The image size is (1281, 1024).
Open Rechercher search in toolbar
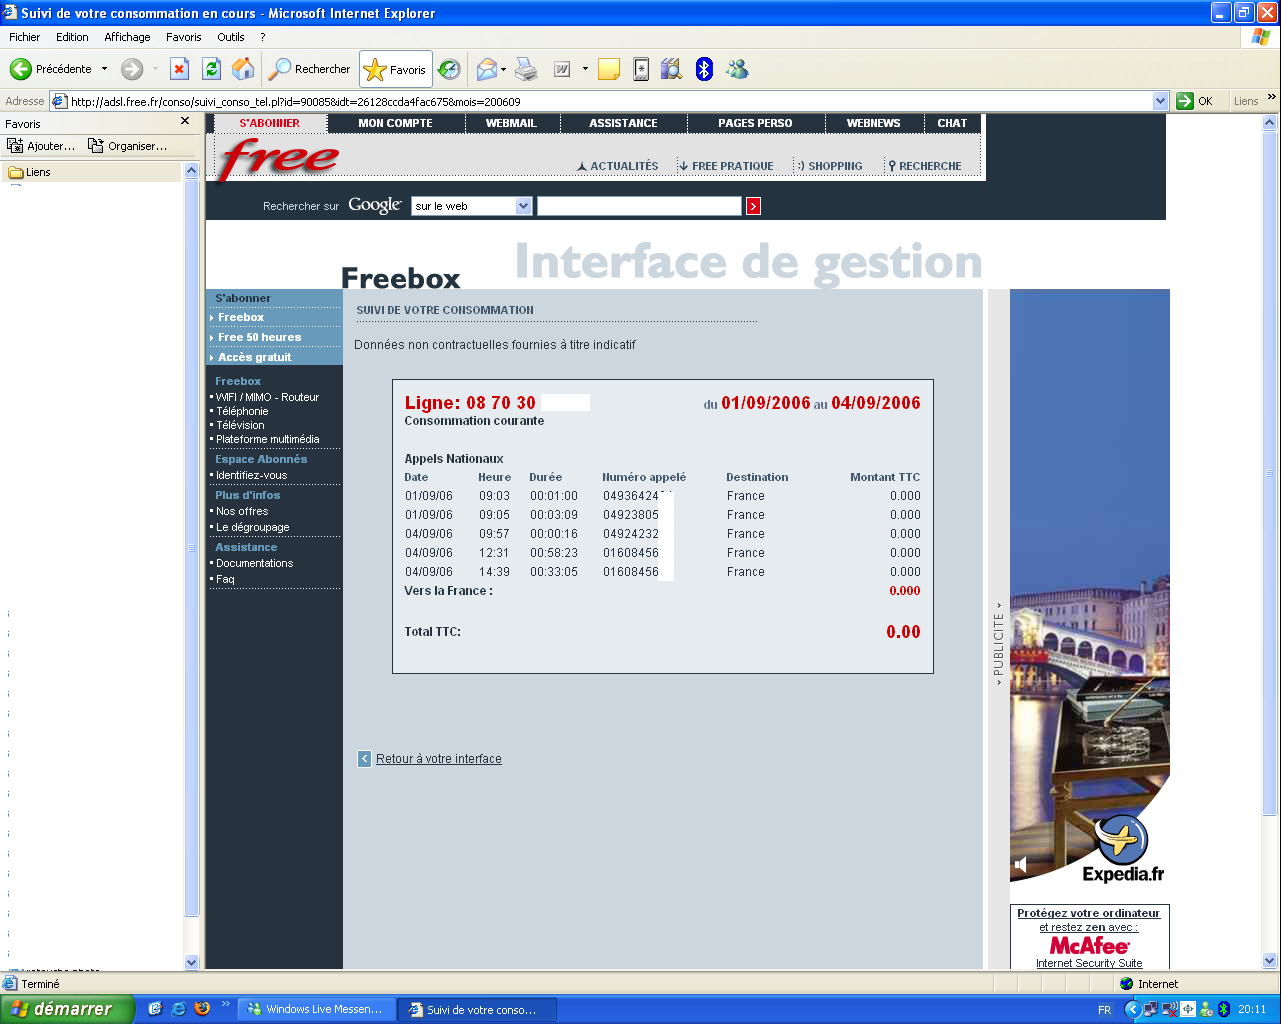310,69
